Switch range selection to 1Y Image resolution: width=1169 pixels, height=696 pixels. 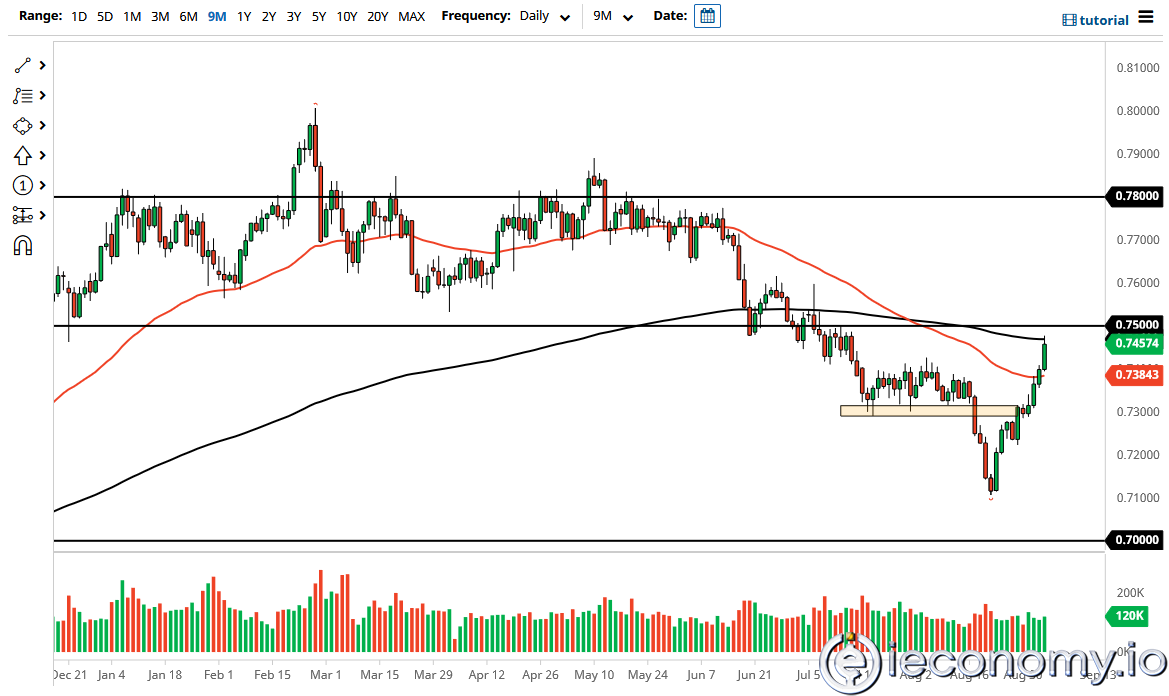coord(244,16)
